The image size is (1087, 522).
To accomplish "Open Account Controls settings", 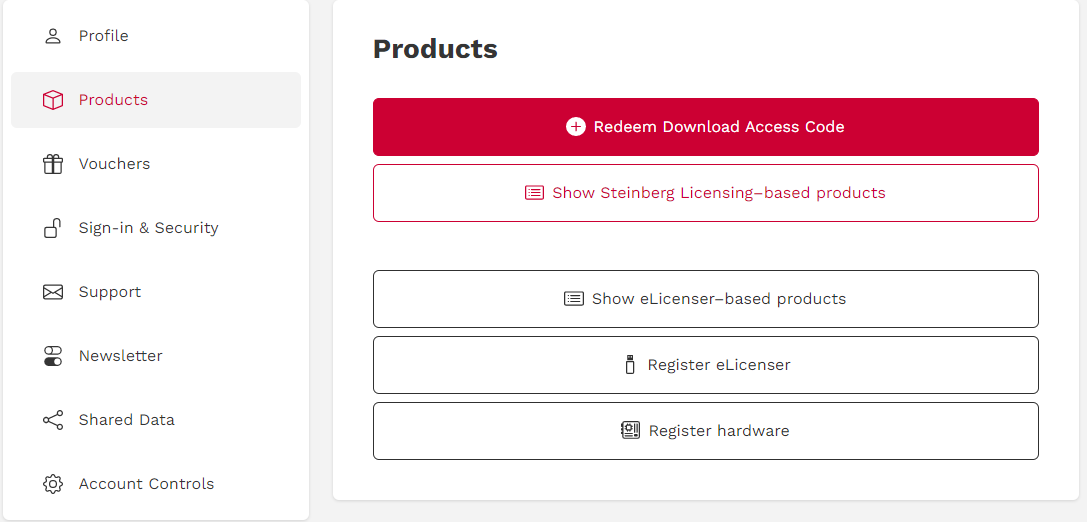I will point(146,484).
